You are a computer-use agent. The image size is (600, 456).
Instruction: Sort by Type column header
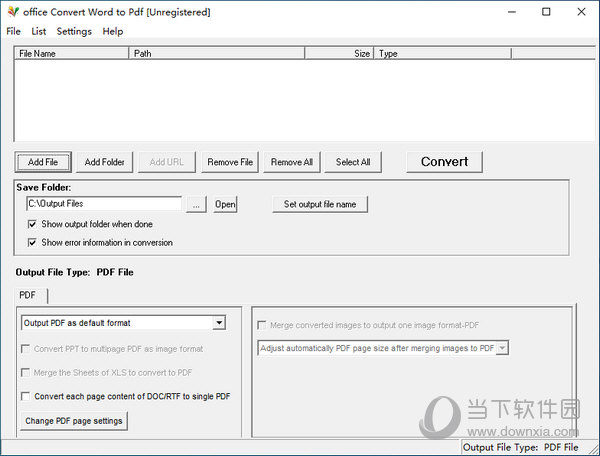pyautogui.click(x=442, y=54)
